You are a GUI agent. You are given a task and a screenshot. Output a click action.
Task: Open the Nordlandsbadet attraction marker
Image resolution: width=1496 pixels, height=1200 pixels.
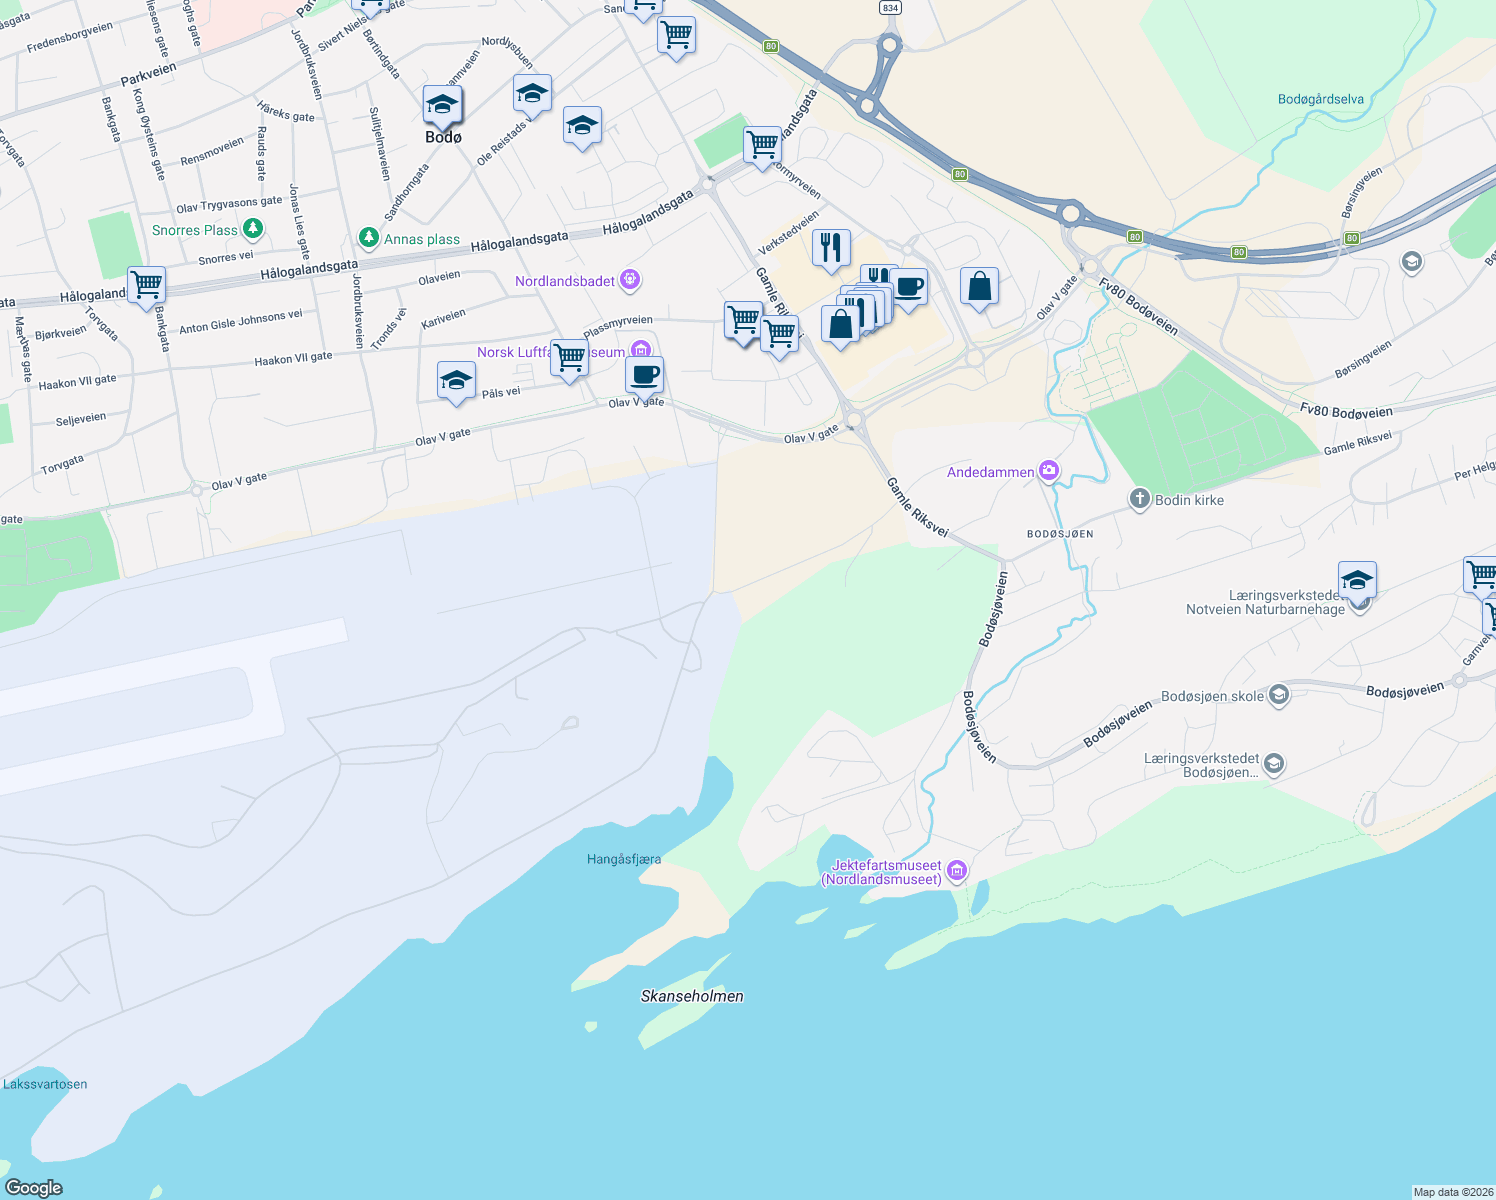(x=630, y=280)
